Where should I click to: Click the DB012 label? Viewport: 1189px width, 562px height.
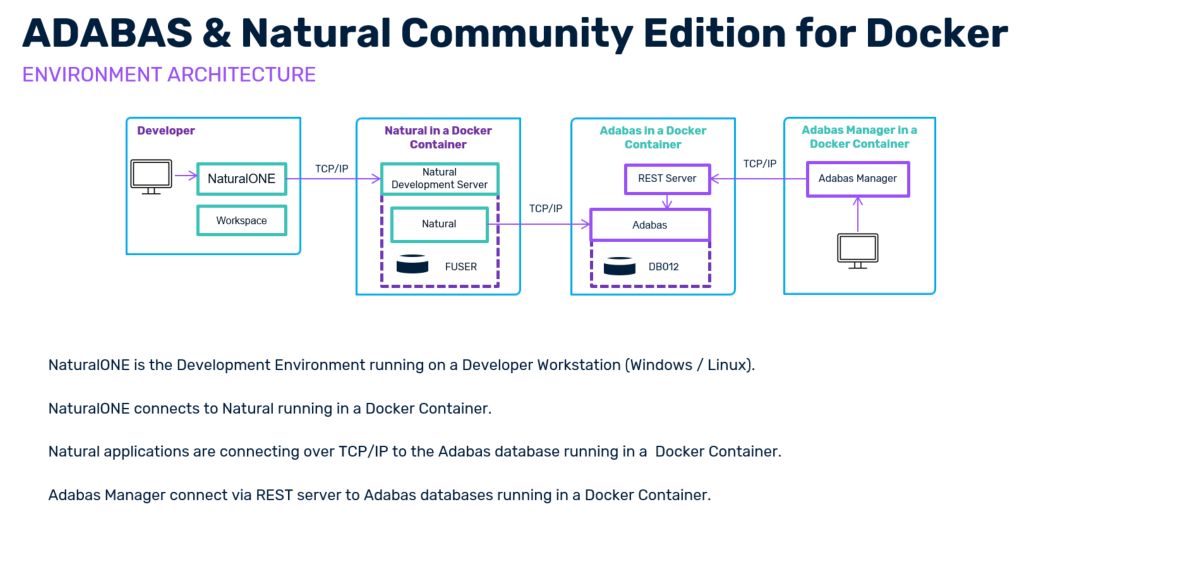664,267
